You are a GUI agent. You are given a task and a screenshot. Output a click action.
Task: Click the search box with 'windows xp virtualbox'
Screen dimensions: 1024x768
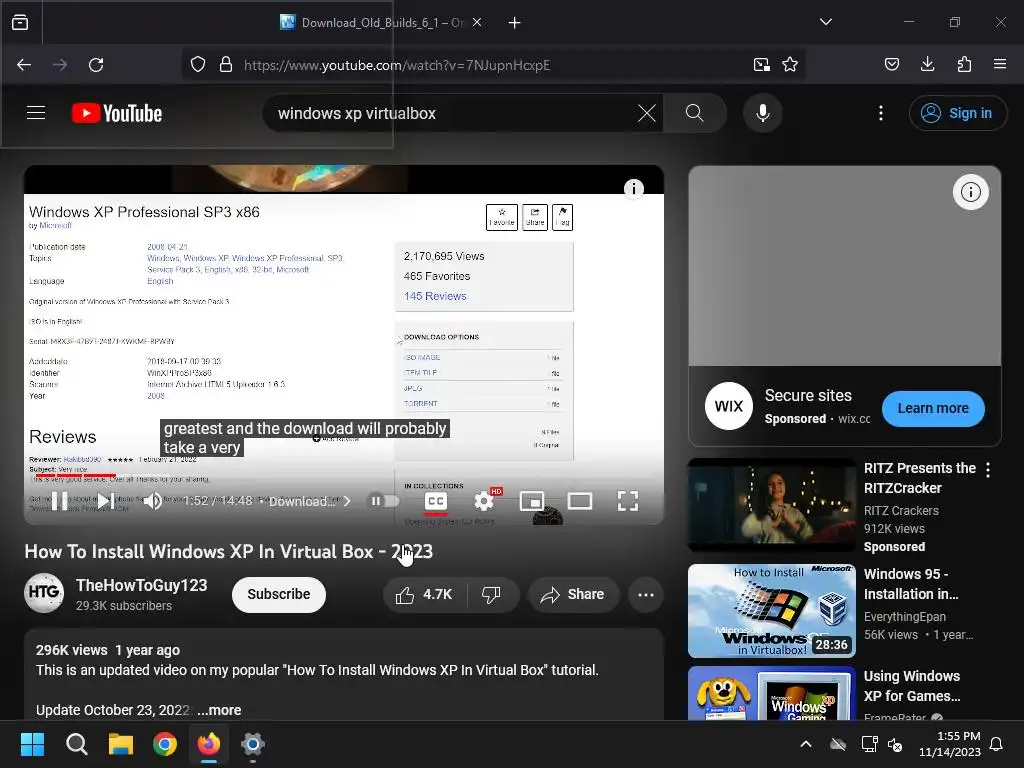coord(454,113)
